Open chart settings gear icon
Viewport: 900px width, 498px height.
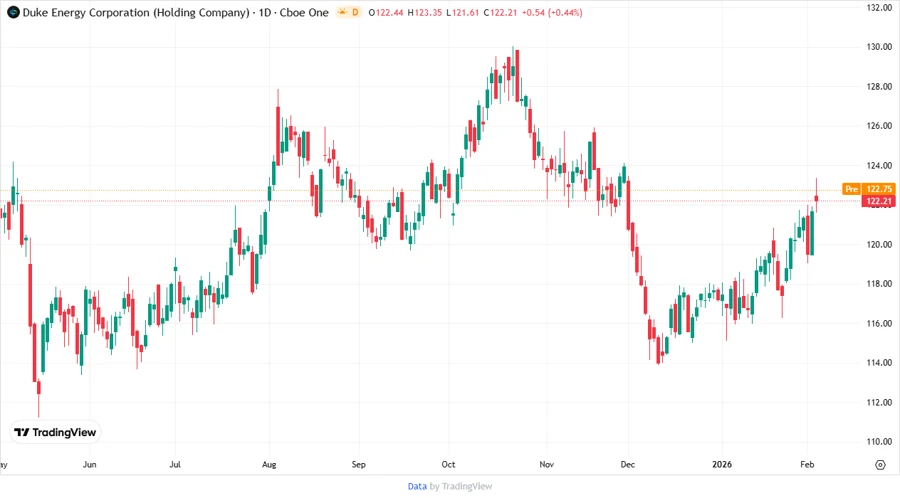click(x=880, y=465)
